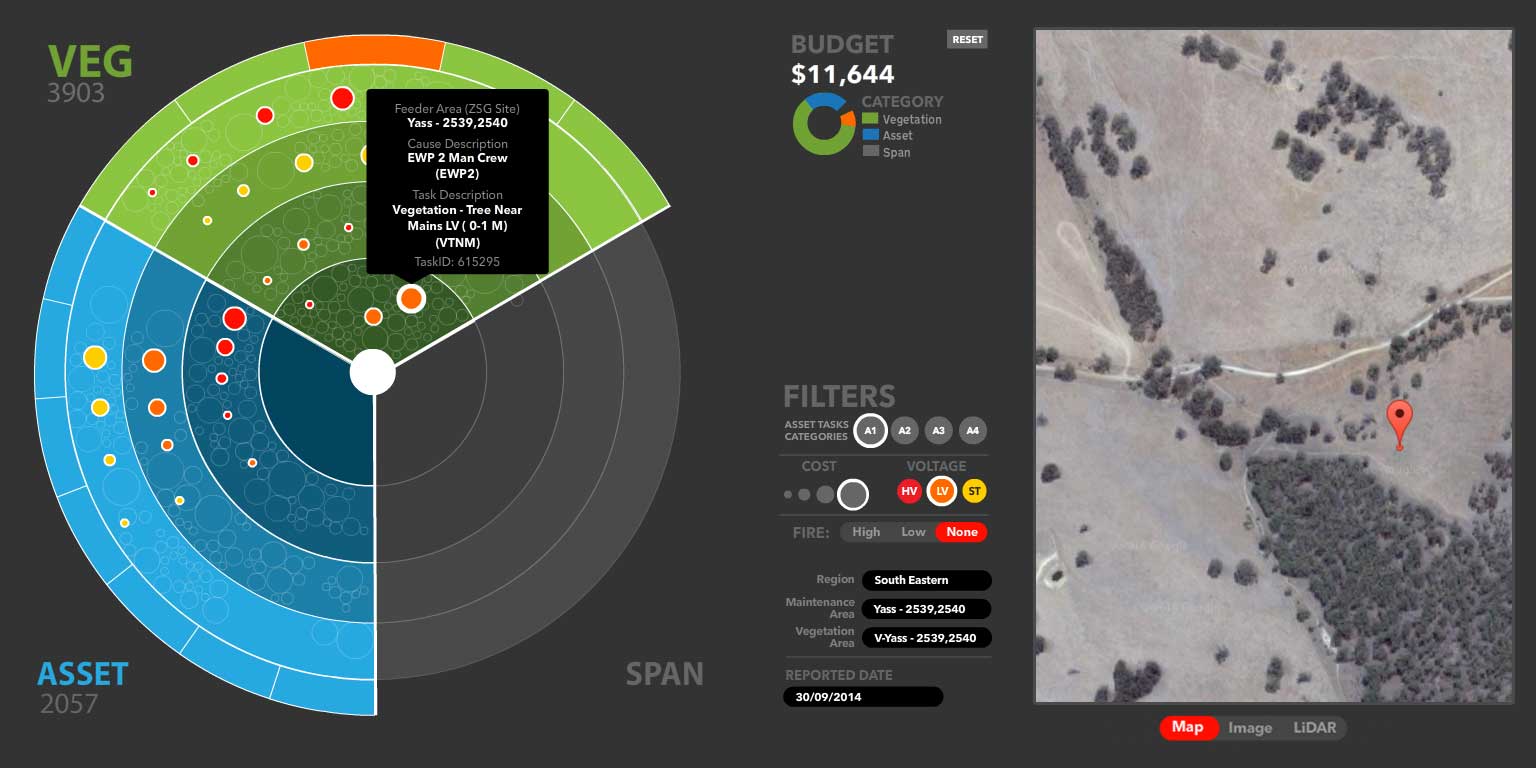Screen dimensions: 1536x768
Task: Select the A1 asset task category
Action: coord(870,431)
